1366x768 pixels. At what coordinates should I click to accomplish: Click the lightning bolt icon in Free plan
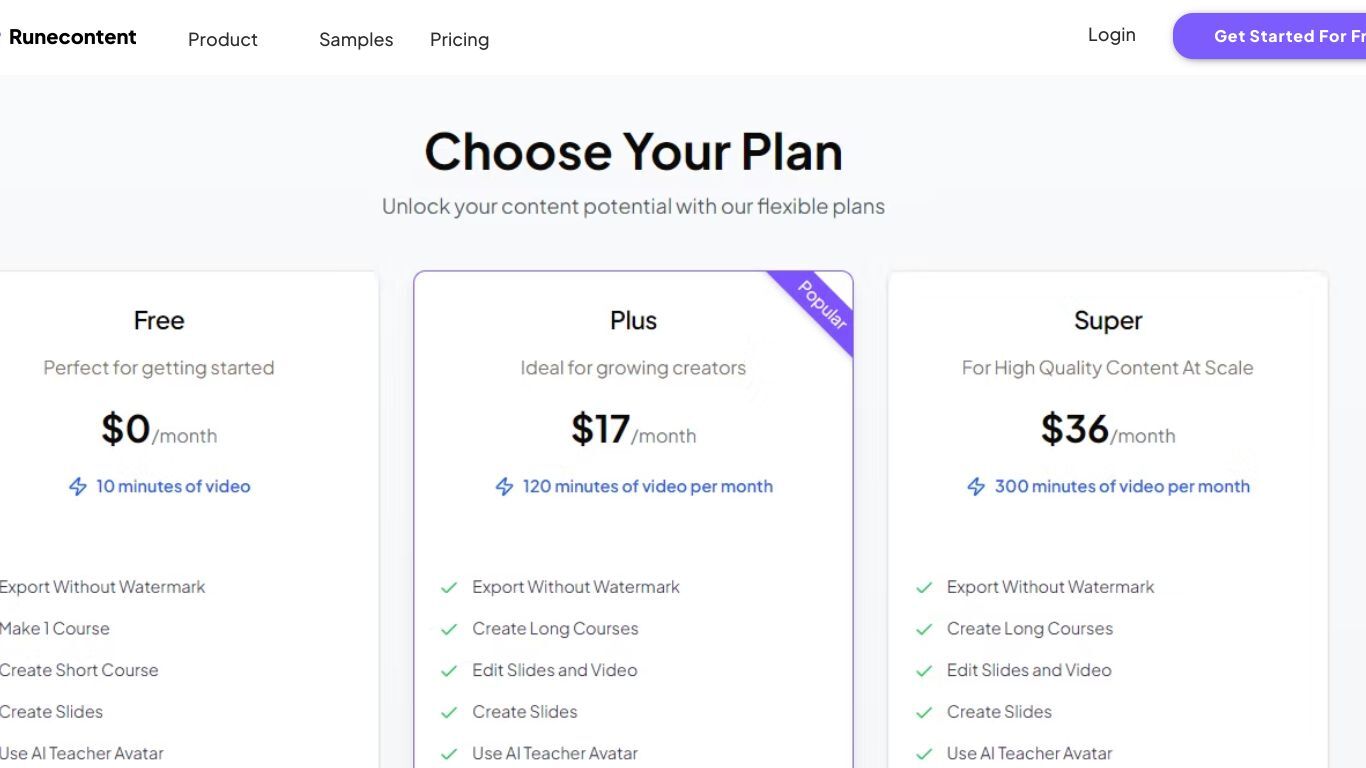pyautogui.click(x=77, y=487)
